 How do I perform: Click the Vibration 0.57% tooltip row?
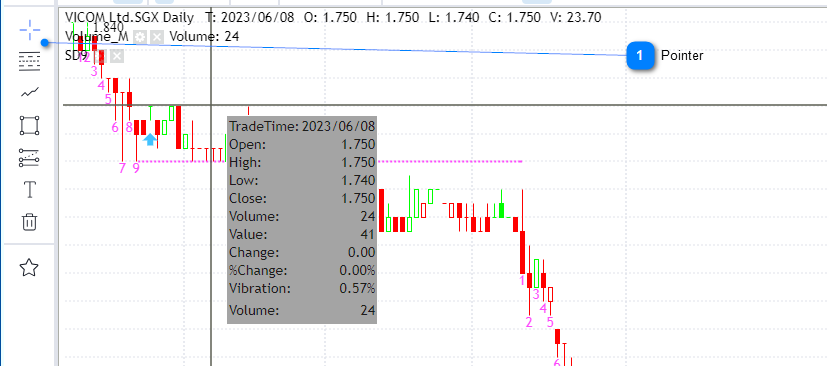coord(302,289)
